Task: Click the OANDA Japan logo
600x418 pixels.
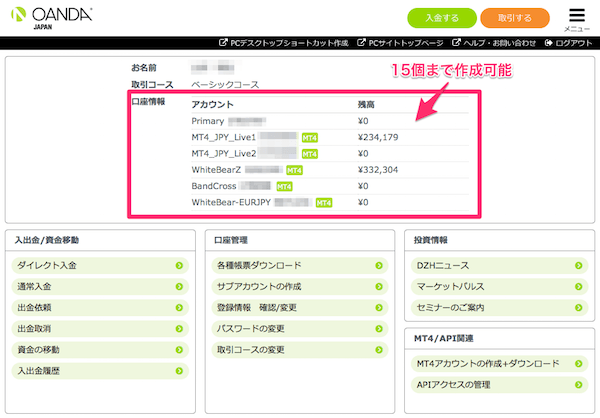Action: tap(52, 18)
